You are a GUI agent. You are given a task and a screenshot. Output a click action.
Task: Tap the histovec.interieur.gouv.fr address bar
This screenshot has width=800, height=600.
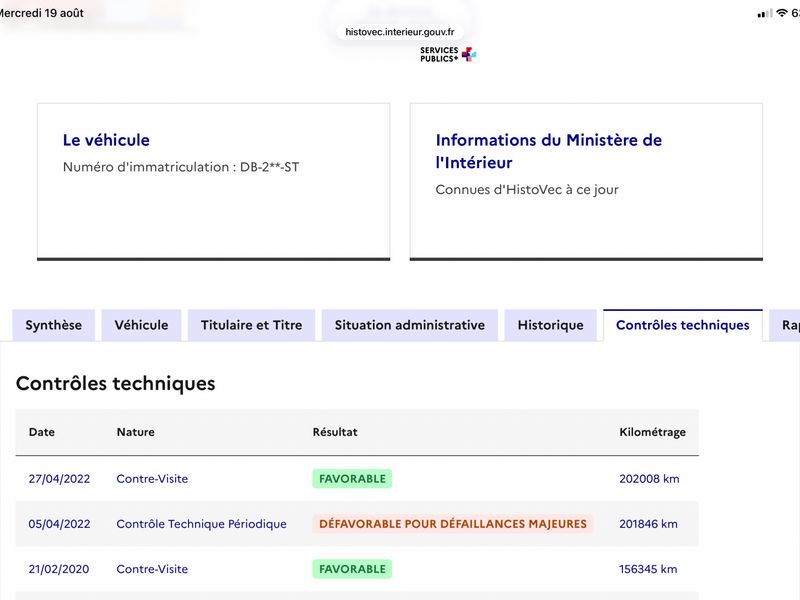[399, 32]
